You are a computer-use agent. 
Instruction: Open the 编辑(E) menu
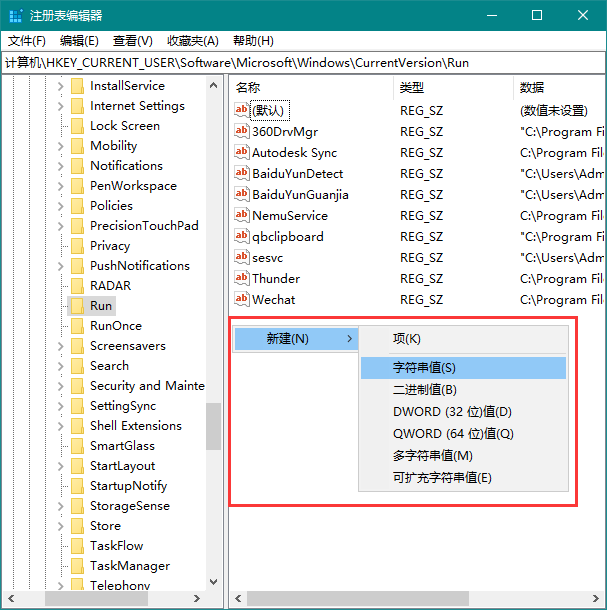79,41
